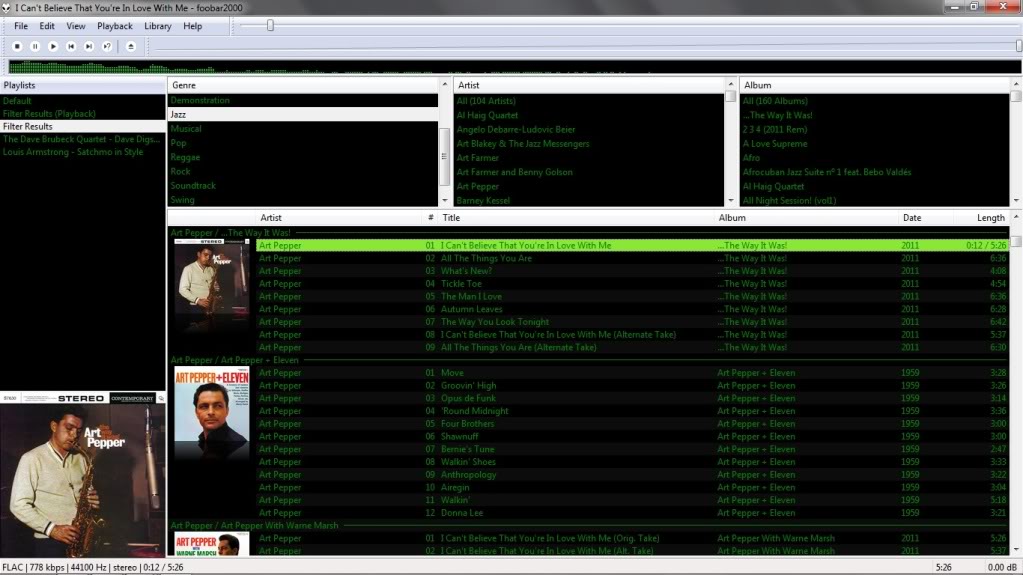Select the Default playlist

point(83,101)
